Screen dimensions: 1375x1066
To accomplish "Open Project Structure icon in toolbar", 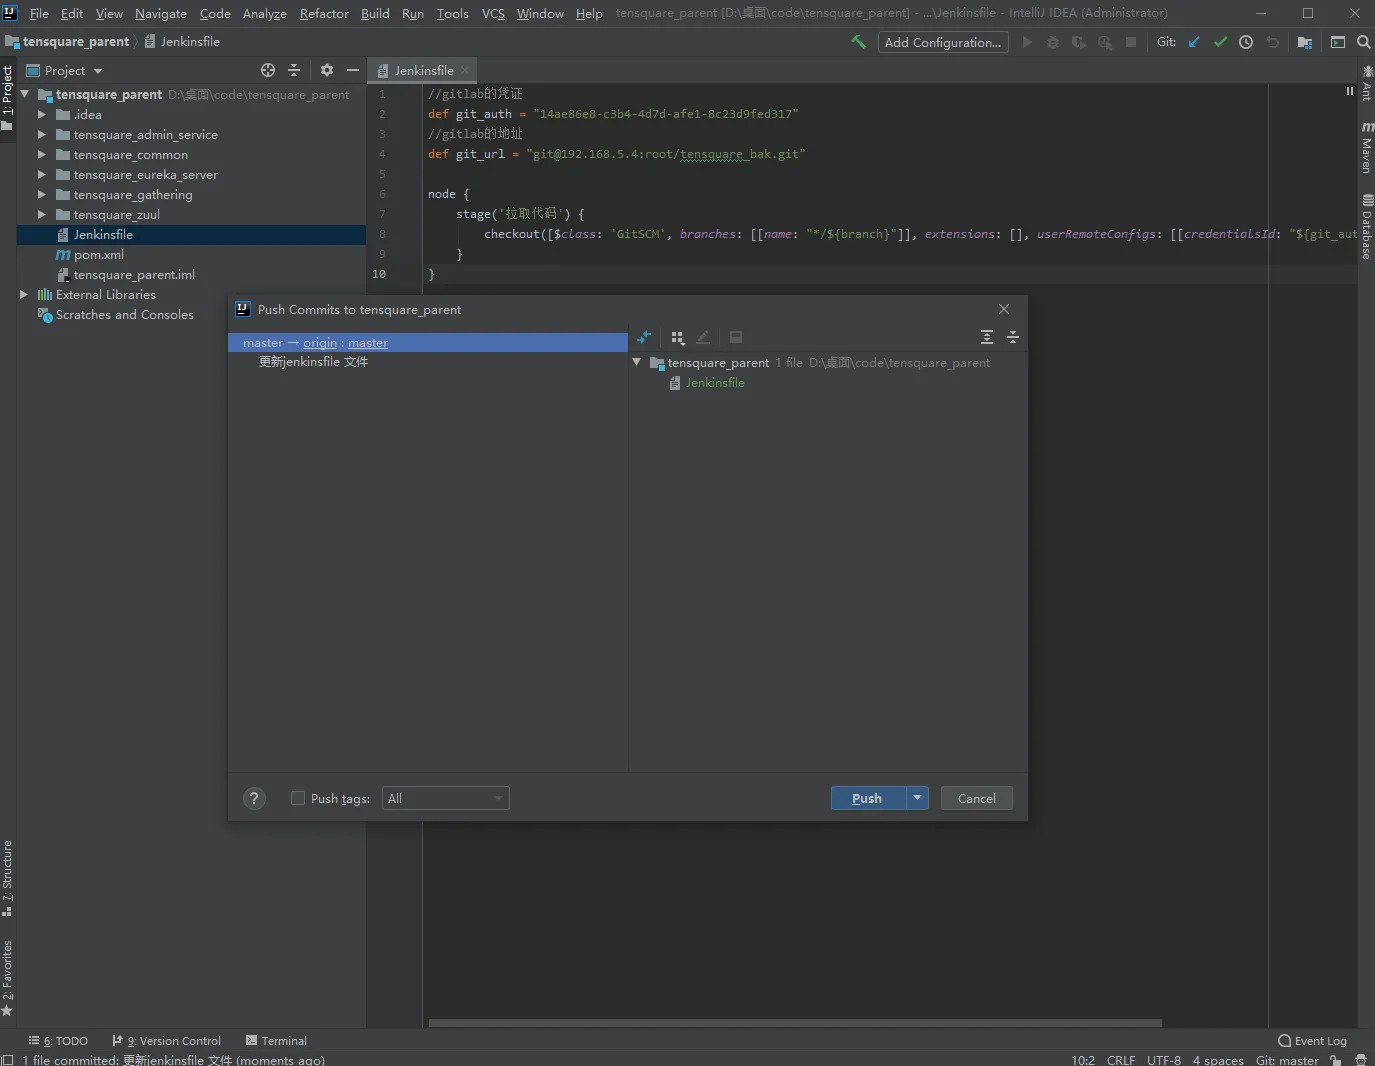I will [x=1305, y=42].
